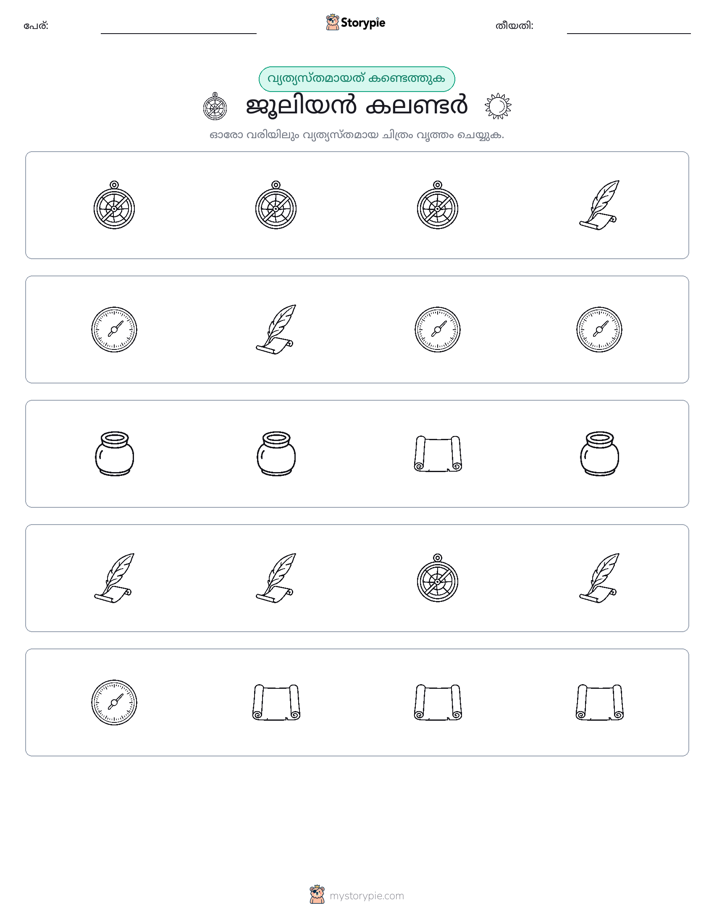Click the first compass in row one
This screenshot has width=714, height=924.
pyautogui.click(x=114, y=205)
